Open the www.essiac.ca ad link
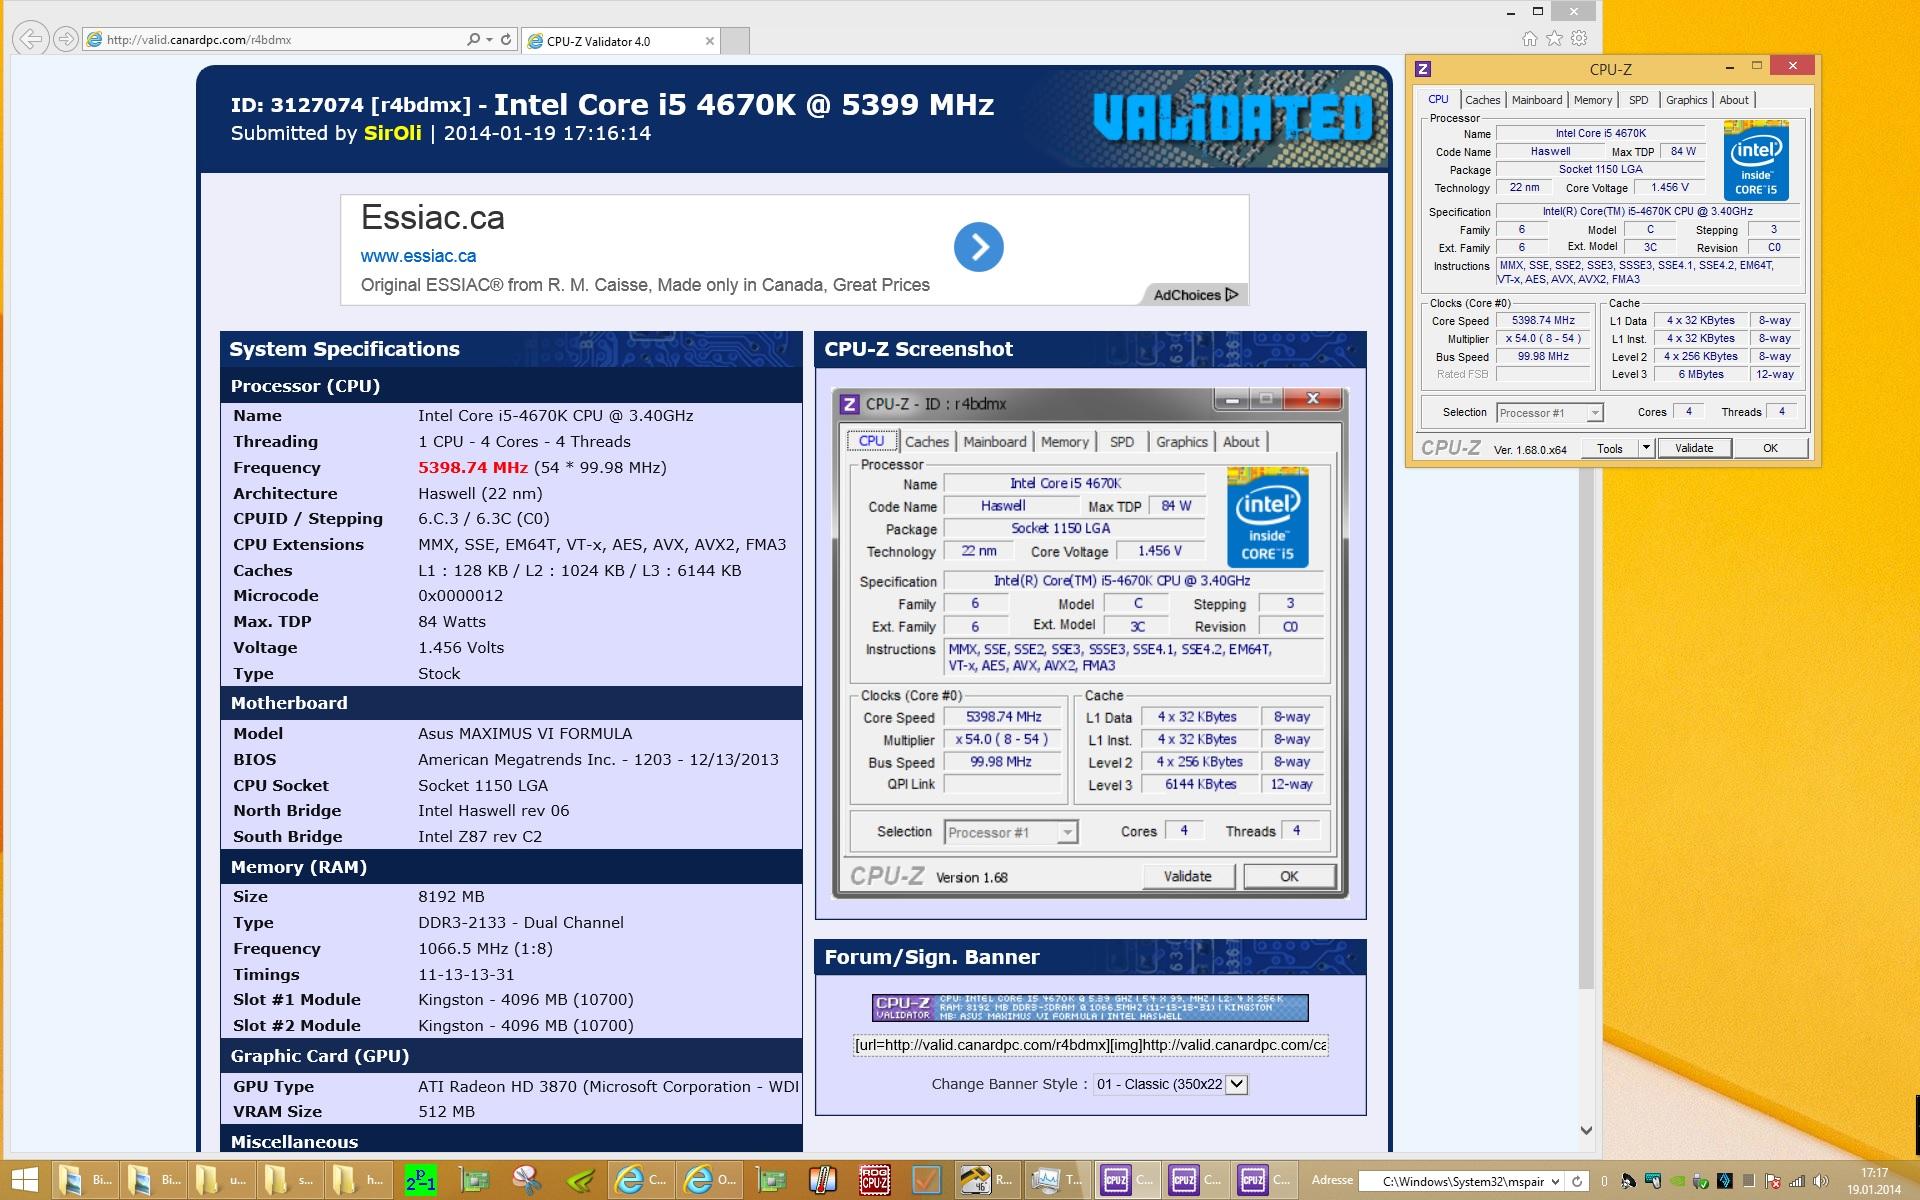 [x=418, y=256]
